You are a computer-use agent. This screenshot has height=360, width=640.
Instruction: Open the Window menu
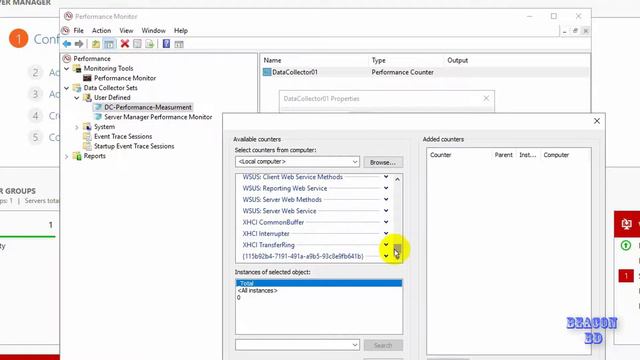[153, 31]
